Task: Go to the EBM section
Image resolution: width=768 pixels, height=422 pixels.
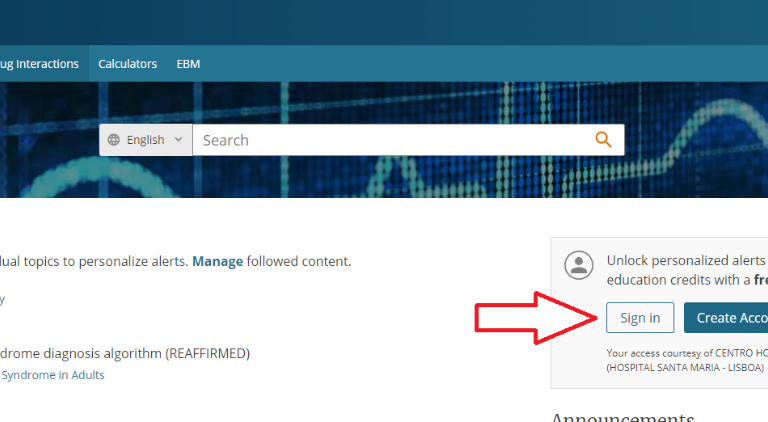Action: tap(188, 64)
